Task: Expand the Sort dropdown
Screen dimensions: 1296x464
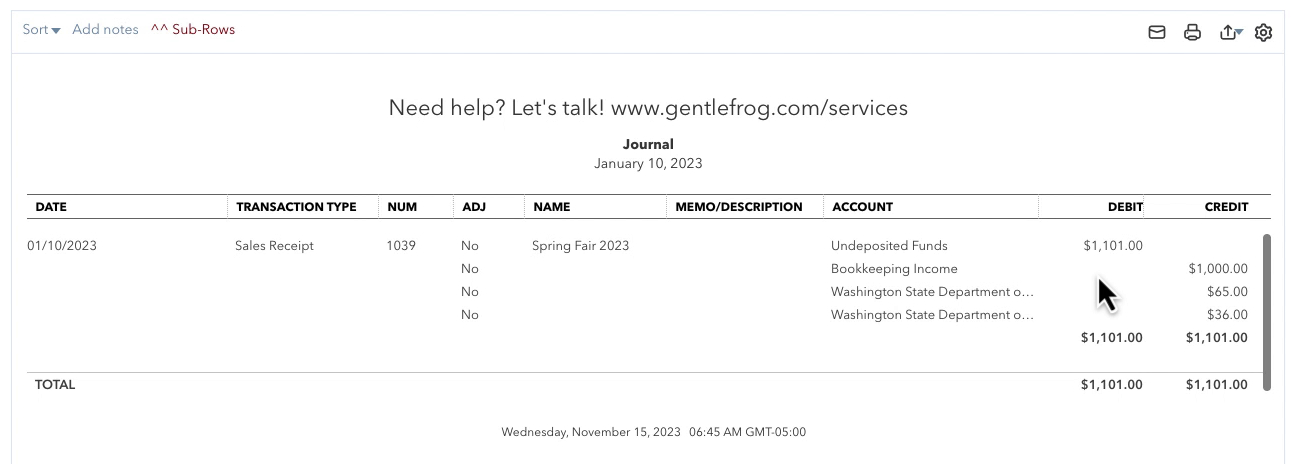Action: coord(42,30)
